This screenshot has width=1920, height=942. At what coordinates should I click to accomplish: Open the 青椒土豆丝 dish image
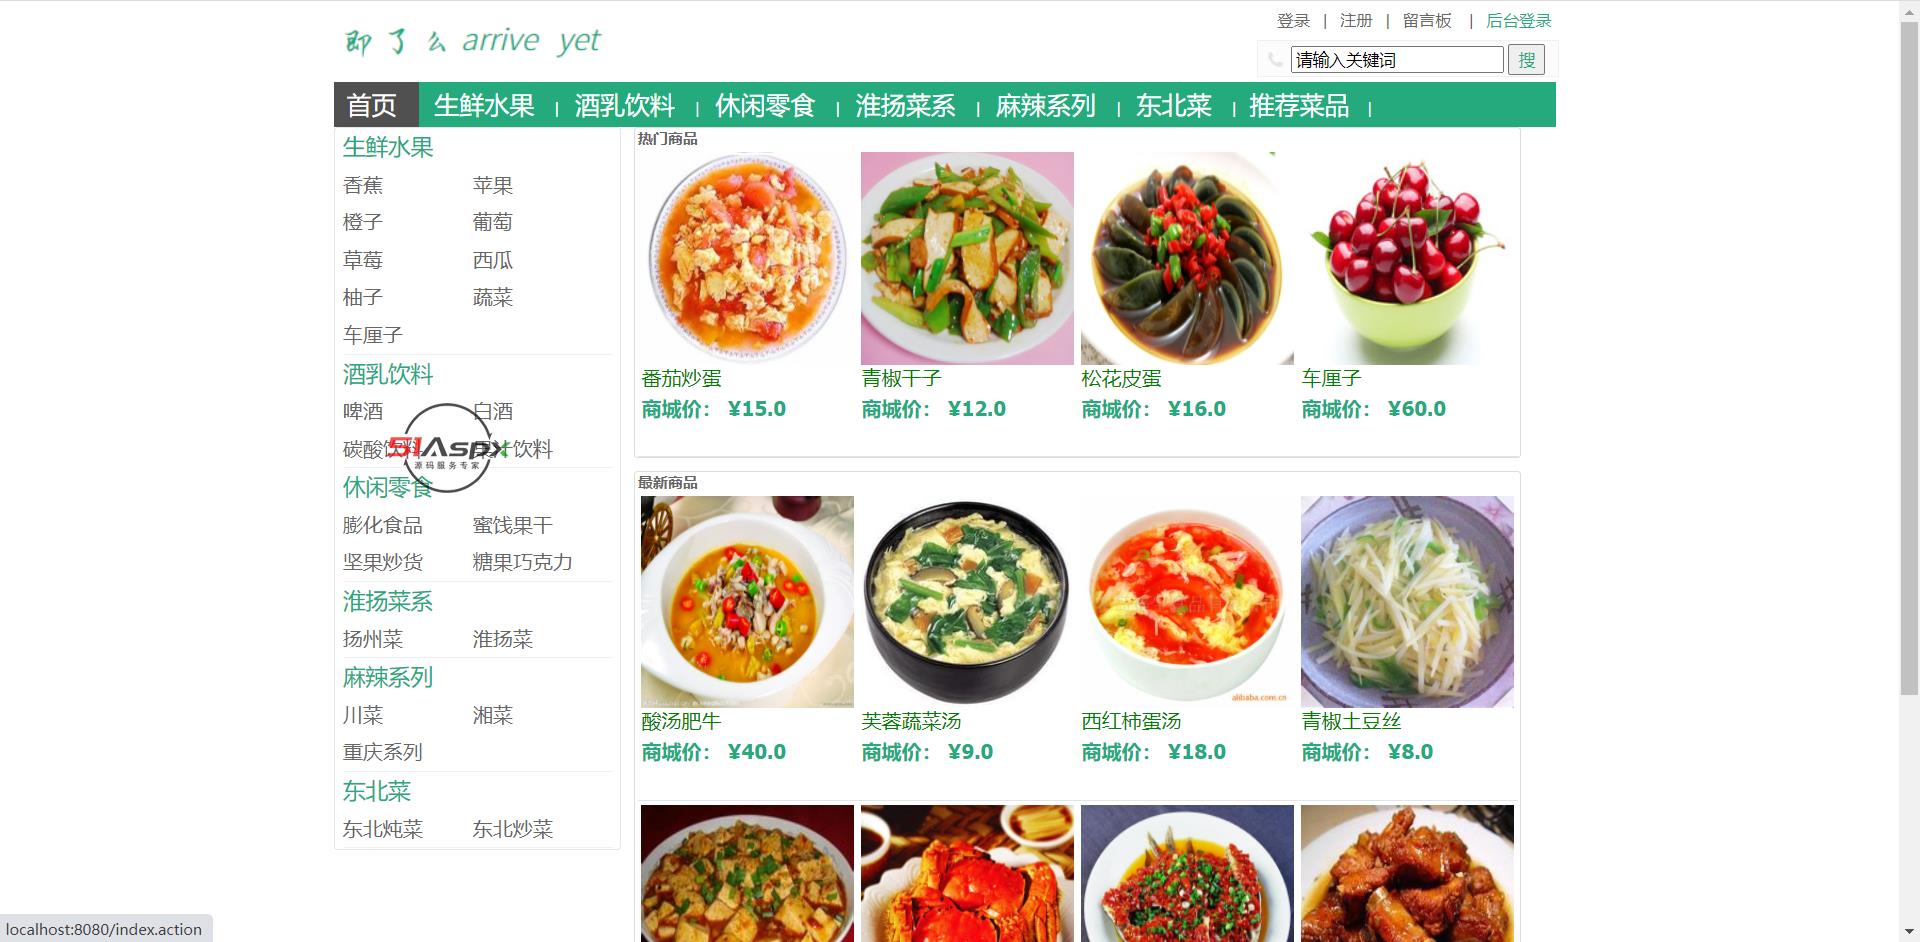click(x=1407, y=602)
